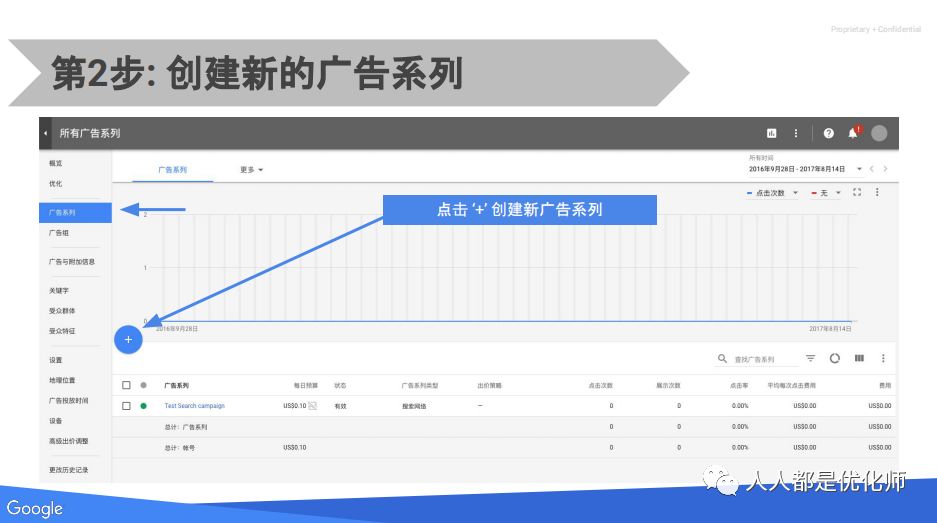Sort by the 每日预算 column header

(306, 386)
